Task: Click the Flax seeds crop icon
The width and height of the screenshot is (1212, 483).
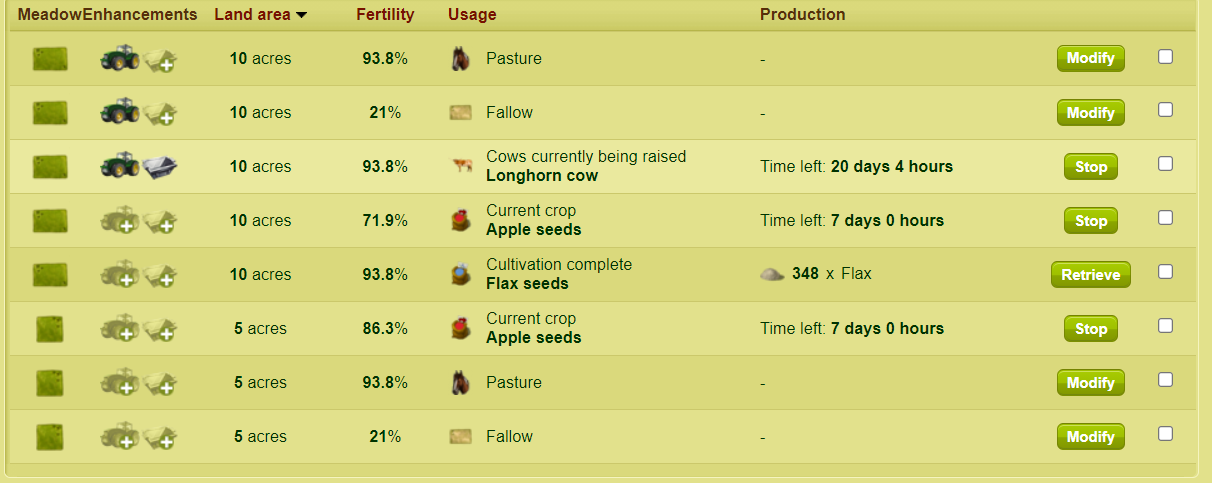Action: point(460,274)
